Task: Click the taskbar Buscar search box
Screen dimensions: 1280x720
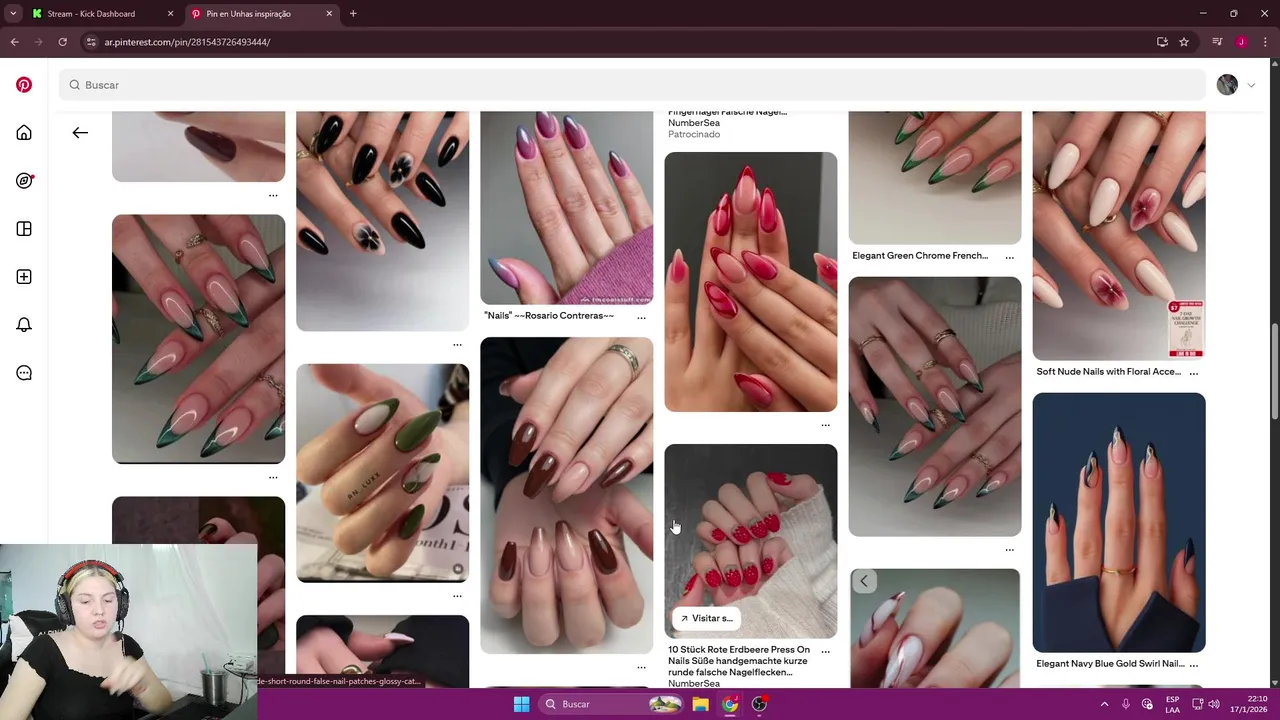Action: tap(612, 704)
